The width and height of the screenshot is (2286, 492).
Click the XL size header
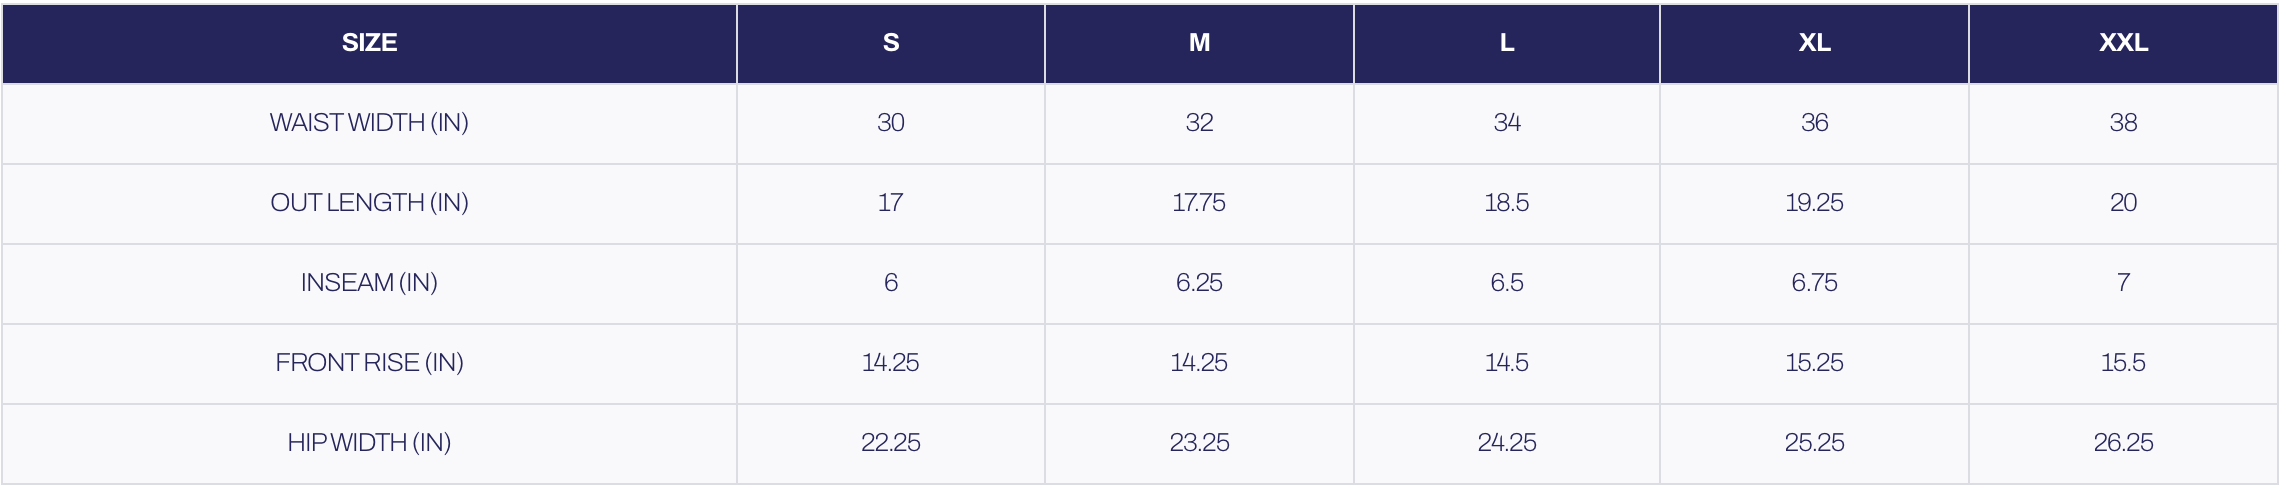pos(1814,43)
